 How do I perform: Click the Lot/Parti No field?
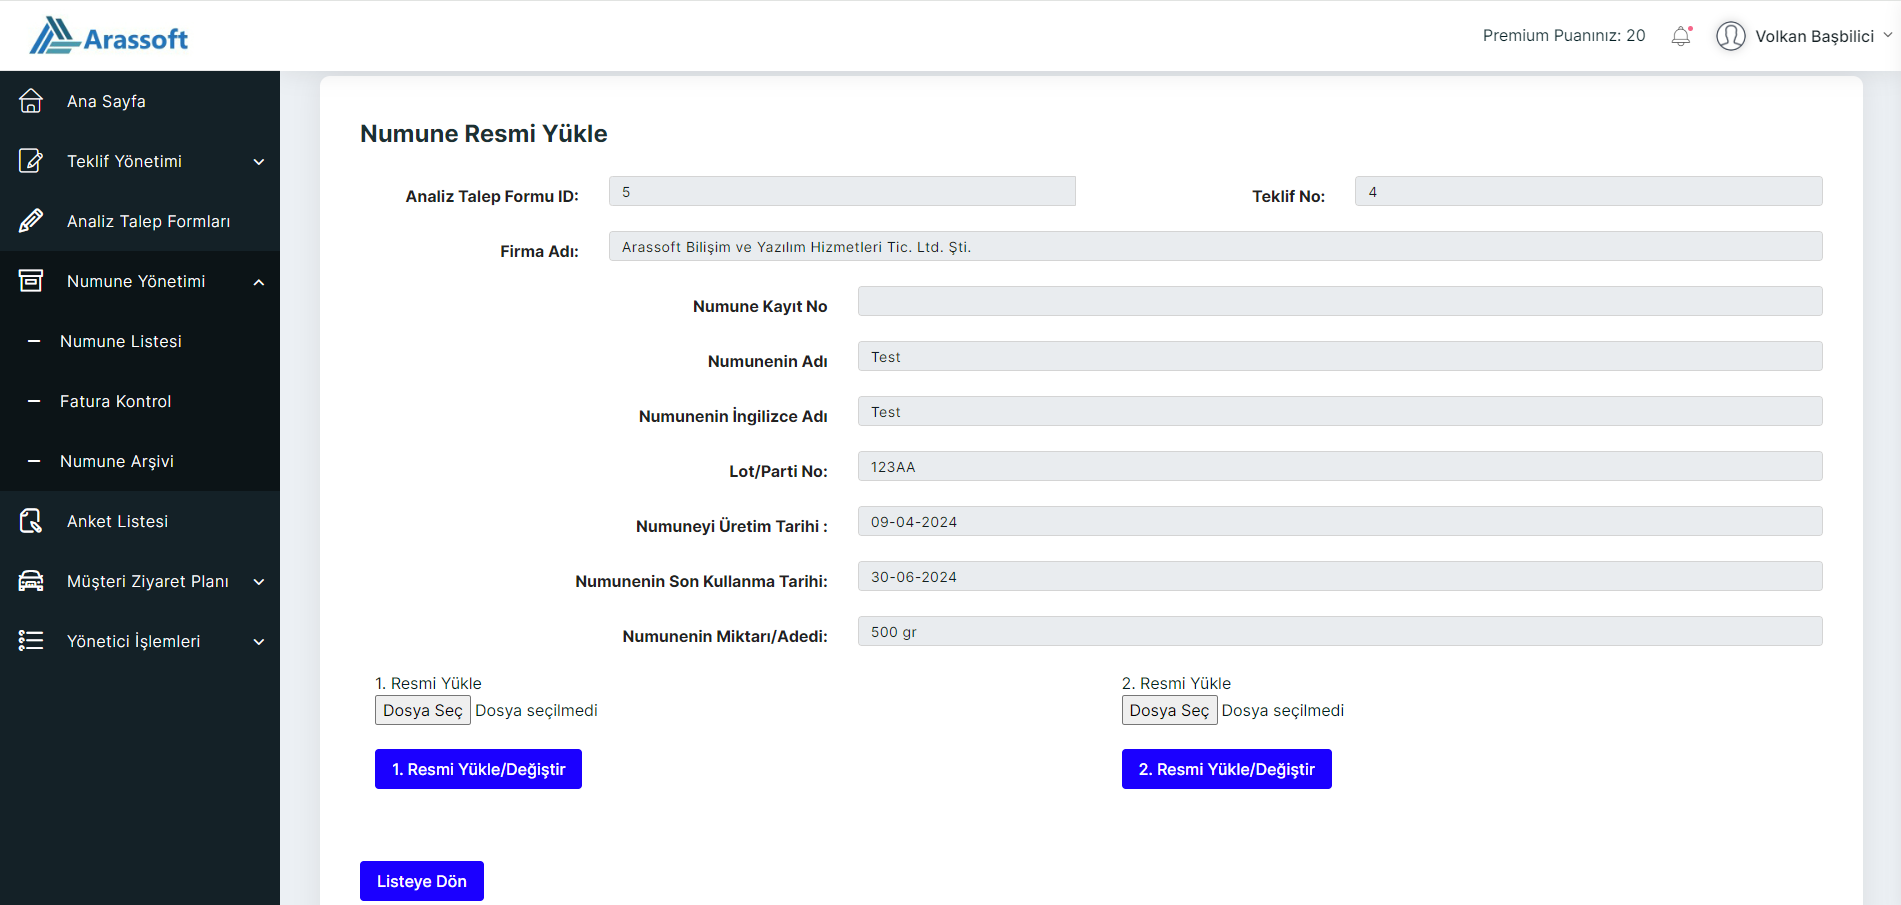tap(1340, 466)
